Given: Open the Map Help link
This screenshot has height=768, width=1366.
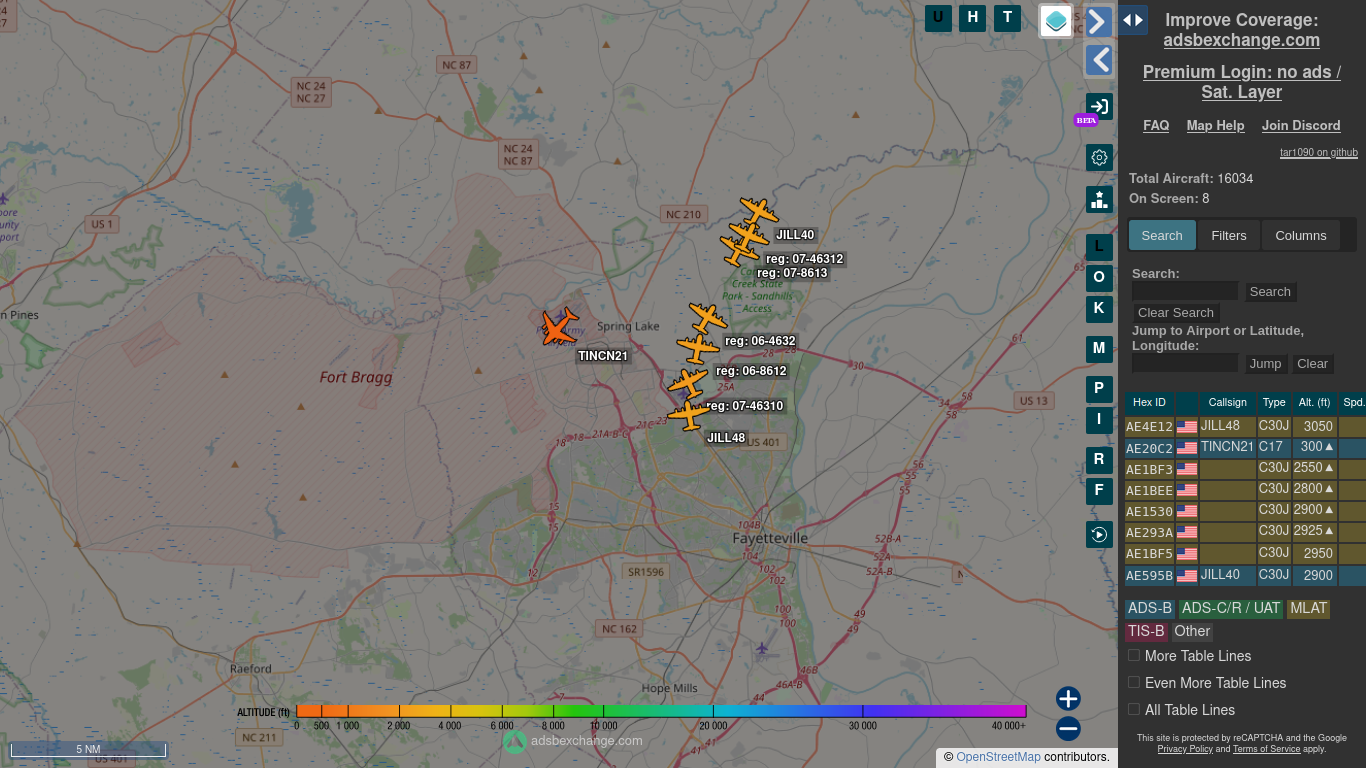Looking at the screenshot, I should [x=1215, y=125].
